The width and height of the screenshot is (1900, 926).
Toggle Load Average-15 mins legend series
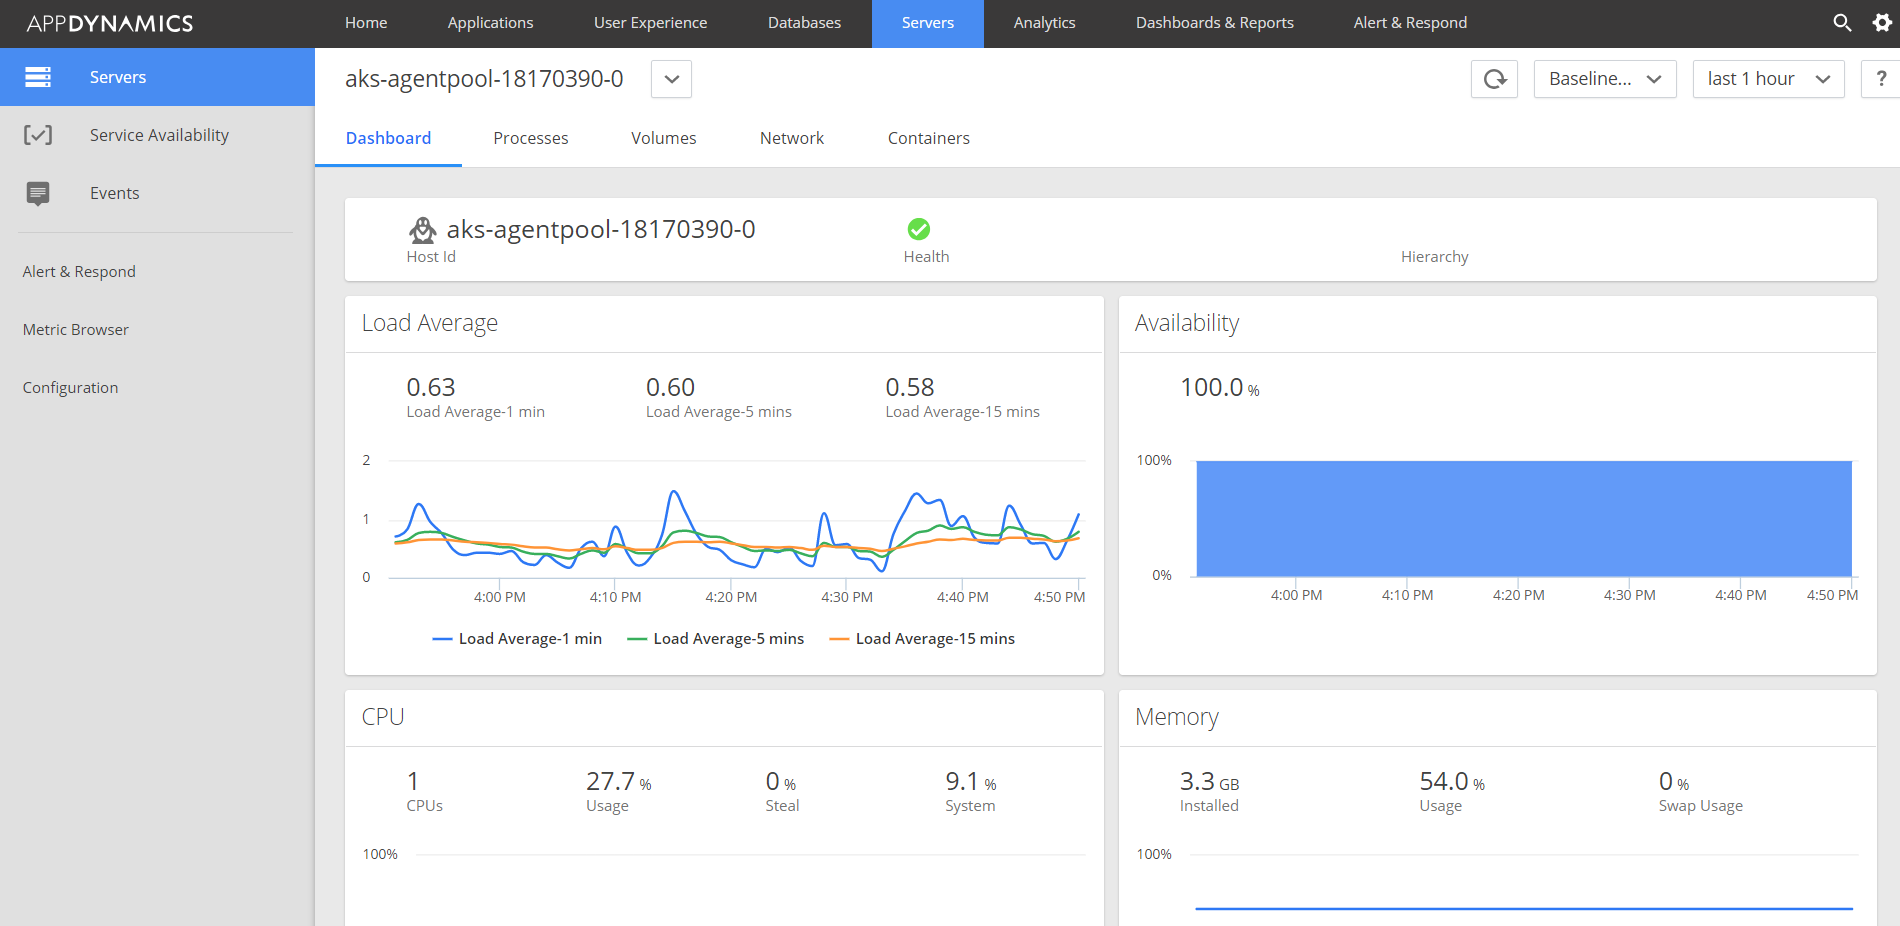[922, 639]
